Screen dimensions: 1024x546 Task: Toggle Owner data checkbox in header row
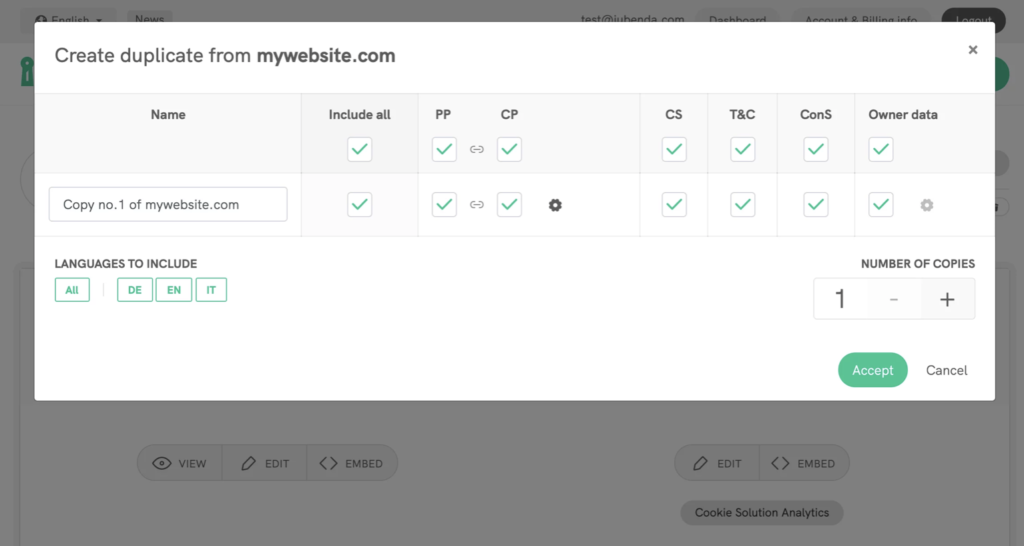881,150
